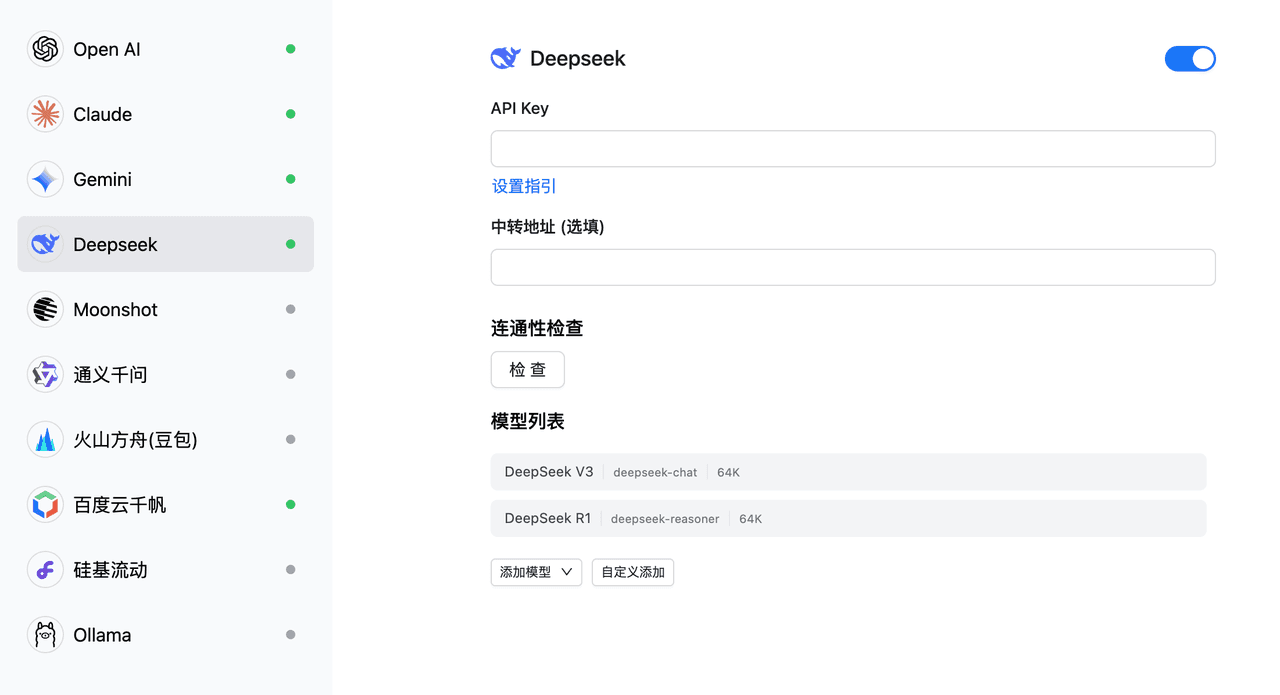
Task: Click the green status dot beside 百度云千帆
Action: [x=291, y=504]
